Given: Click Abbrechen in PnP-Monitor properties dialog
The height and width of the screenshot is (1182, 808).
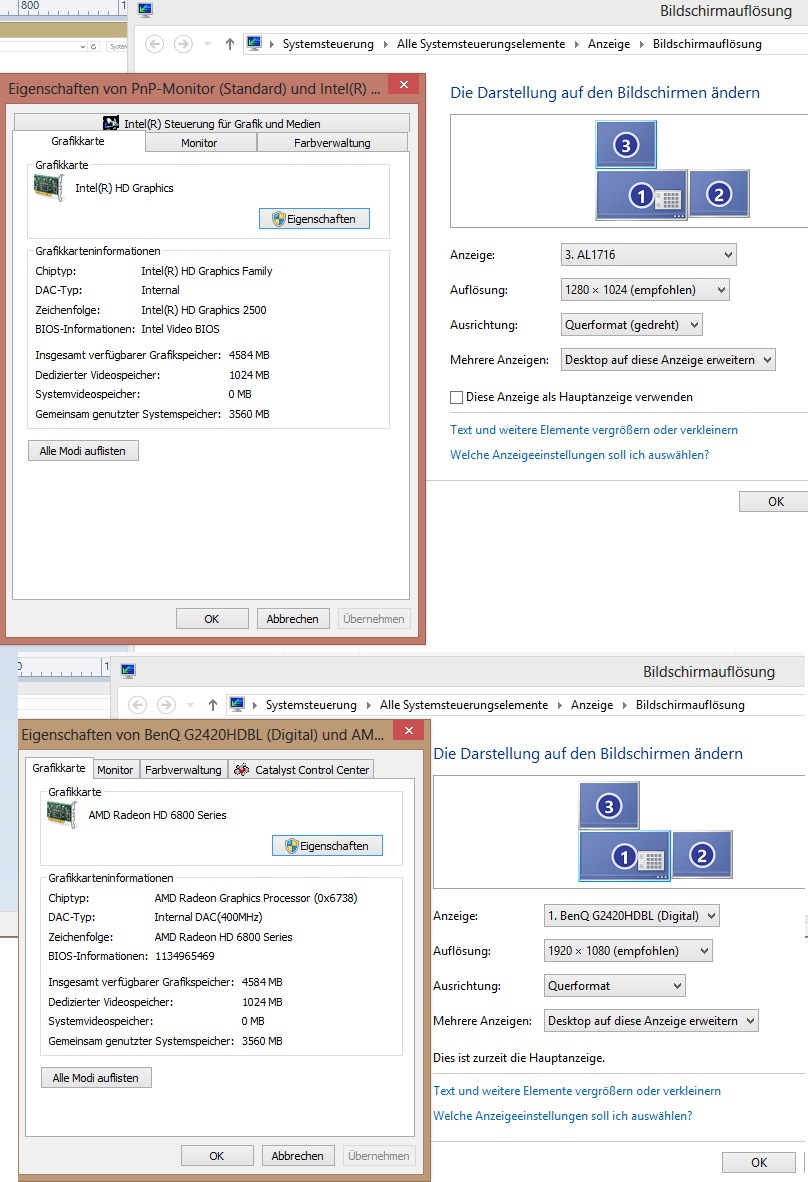Looking at the screenshot, I should [x=292, y=619].
